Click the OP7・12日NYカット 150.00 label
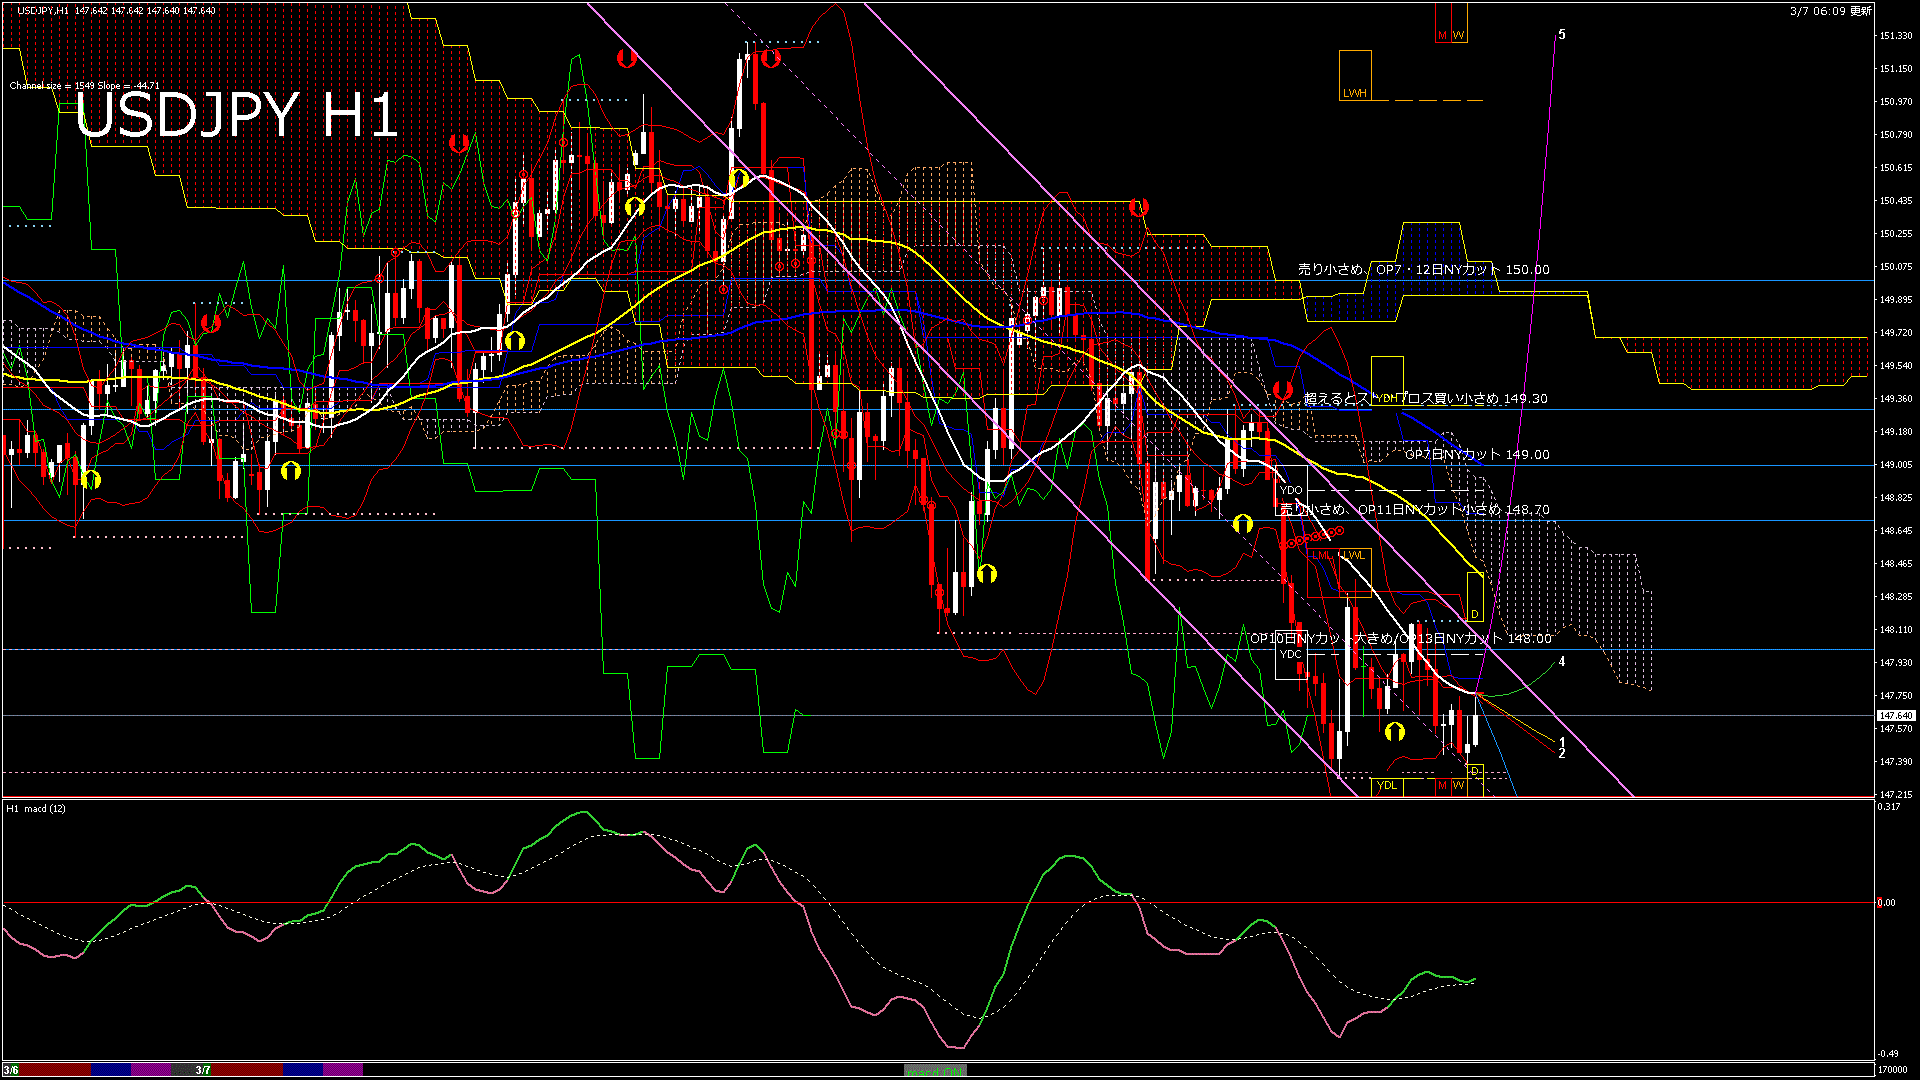The width and height of the screenshot is (1920, 1080). (1462, 270)
